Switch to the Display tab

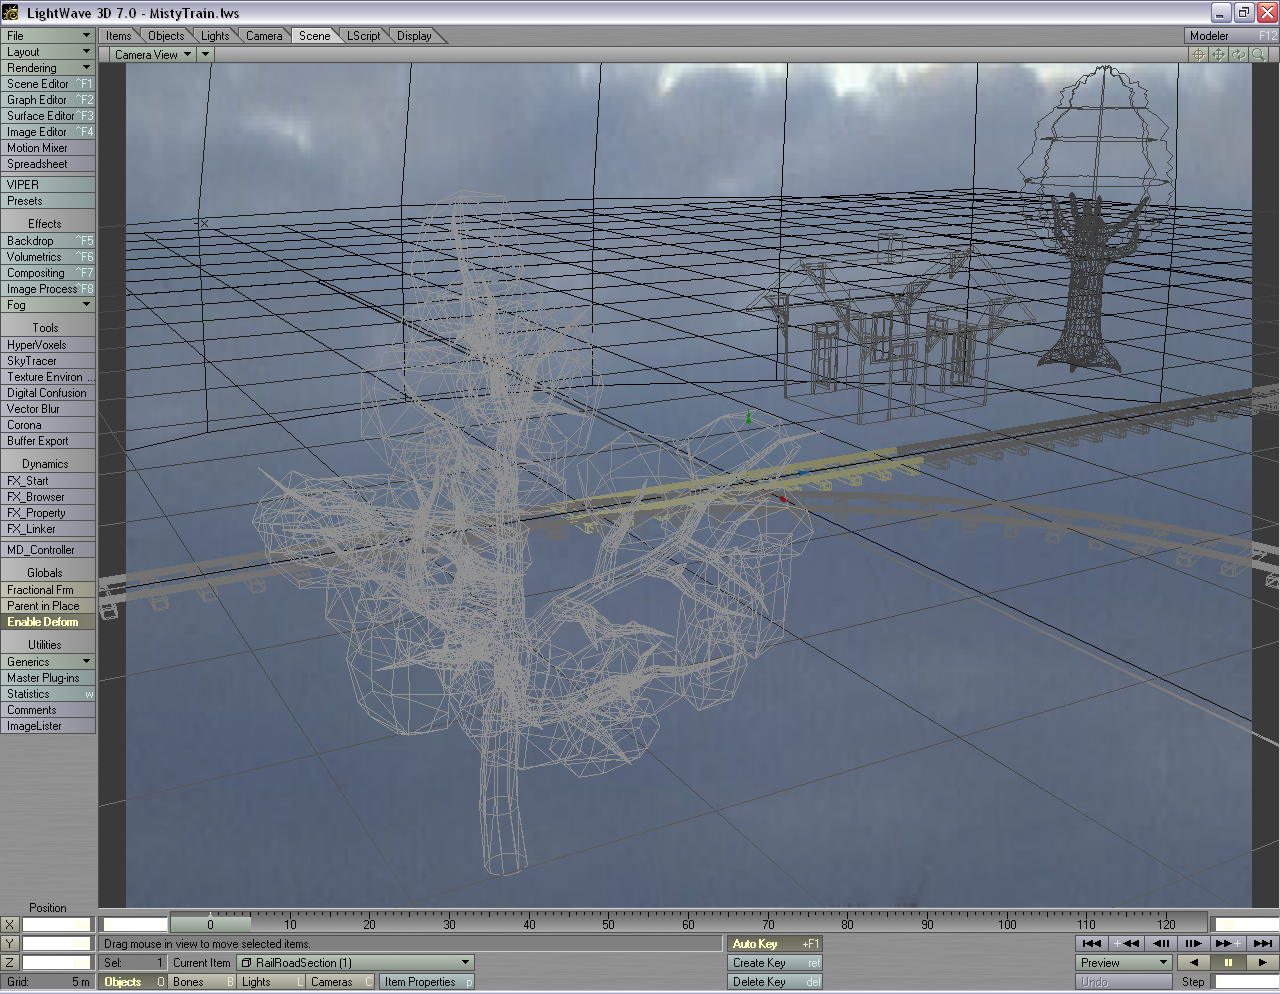click(414, 36)
